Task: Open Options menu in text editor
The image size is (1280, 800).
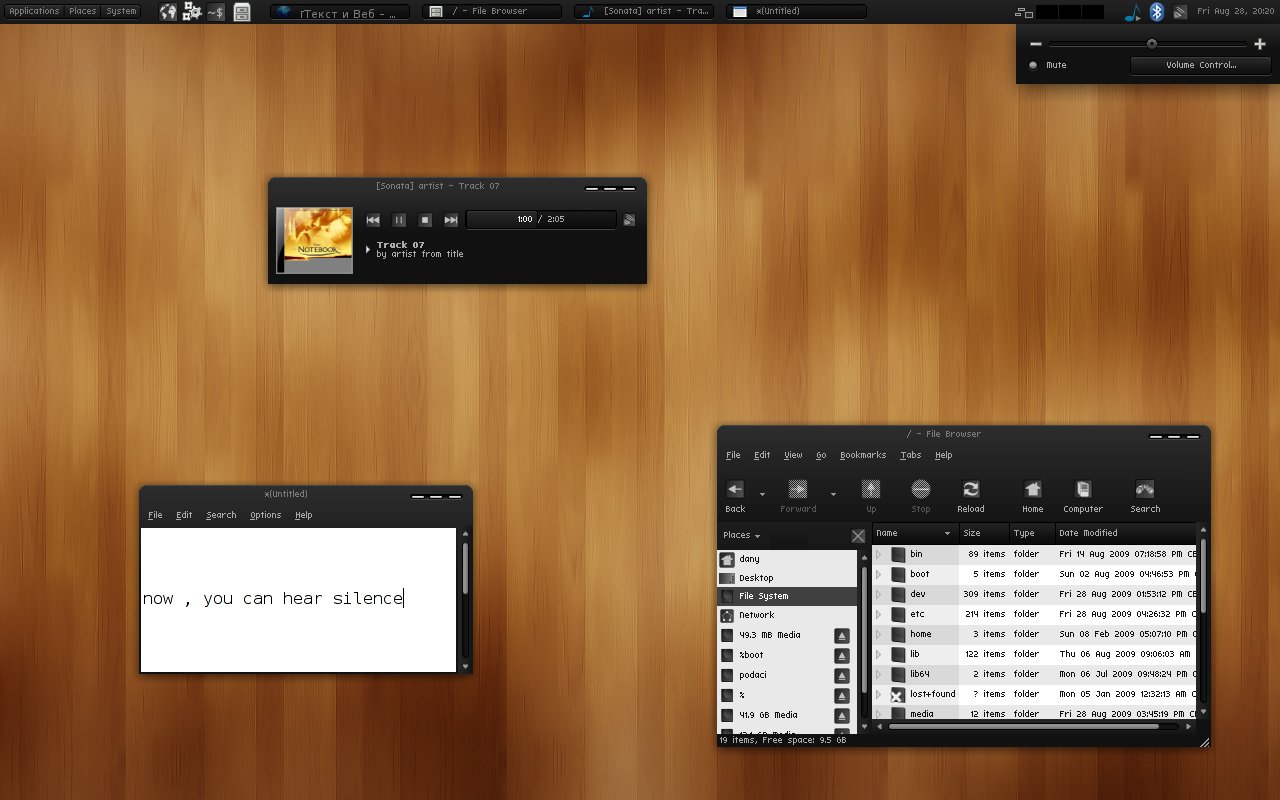Action: pos(265,515)
